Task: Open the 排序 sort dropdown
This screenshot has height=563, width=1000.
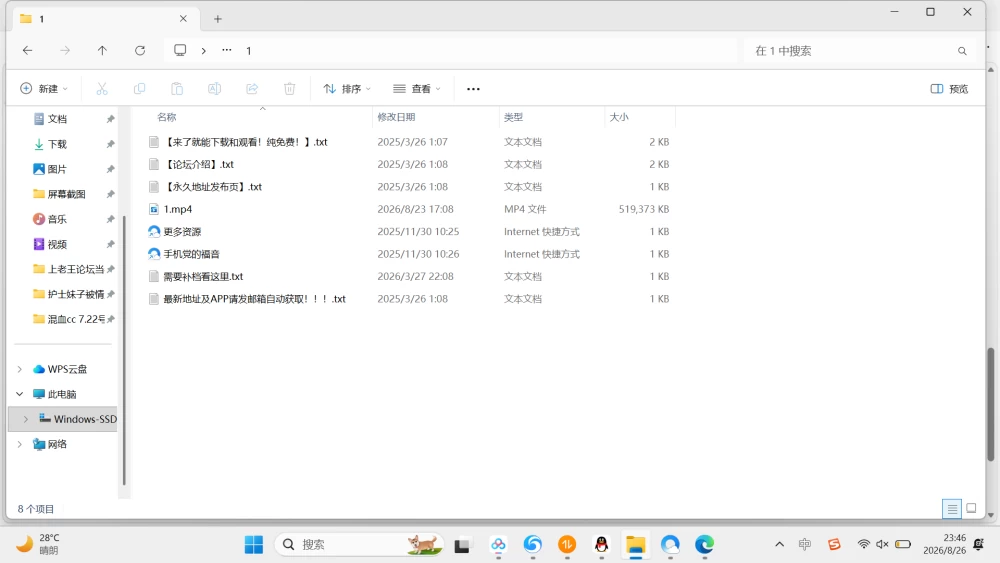Action: pyautogui.click(x=347, y=89)
